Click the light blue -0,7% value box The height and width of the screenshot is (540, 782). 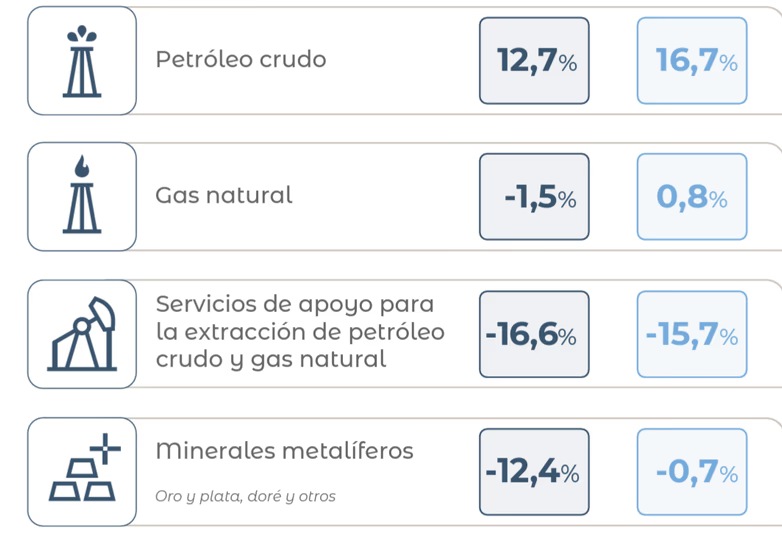click(692, 472)
